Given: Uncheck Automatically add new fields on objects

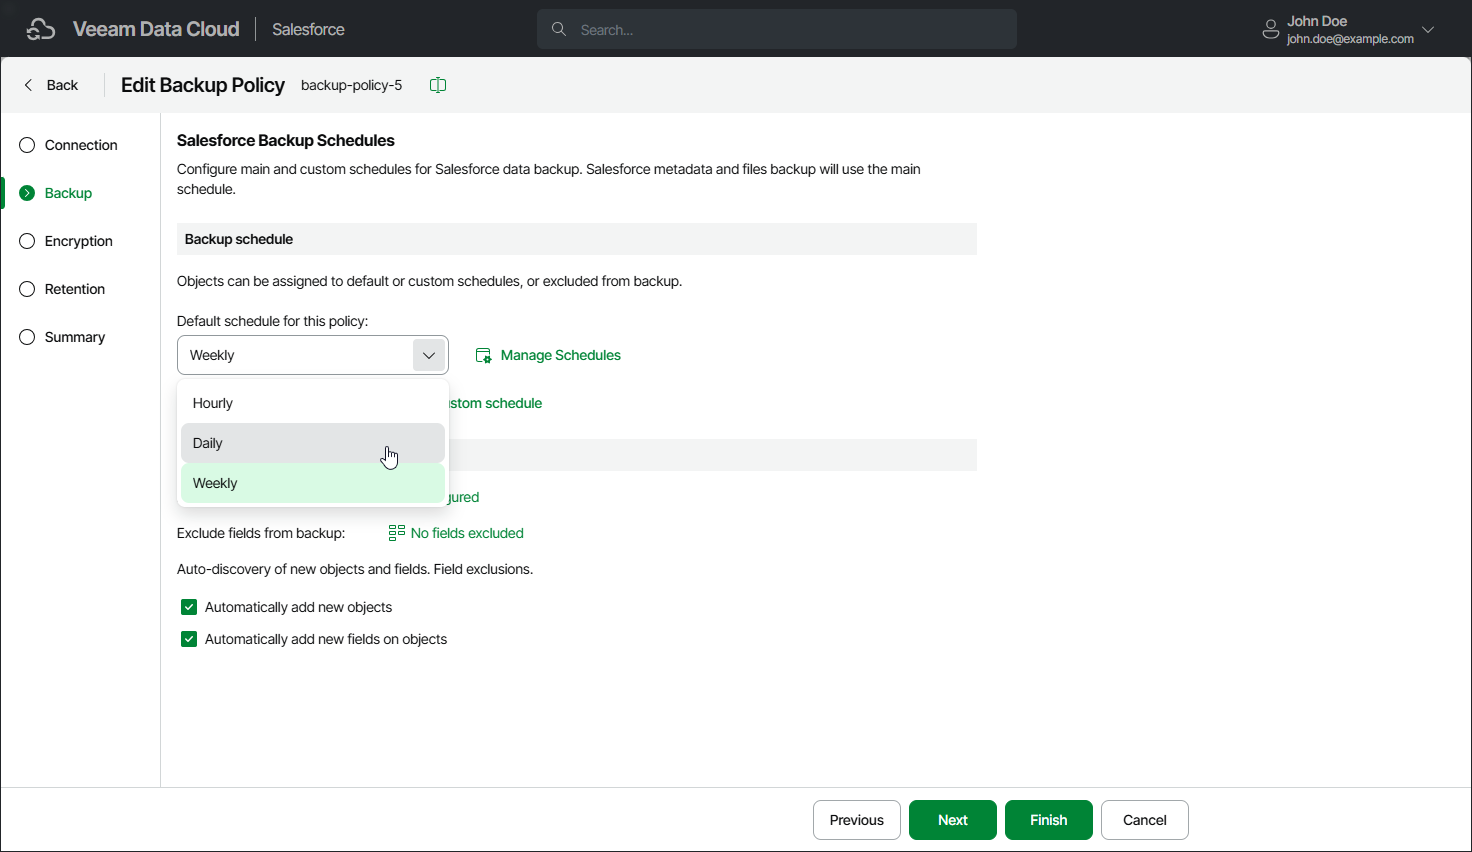Looking at the screenshot, I should click(x=189, y=639).
